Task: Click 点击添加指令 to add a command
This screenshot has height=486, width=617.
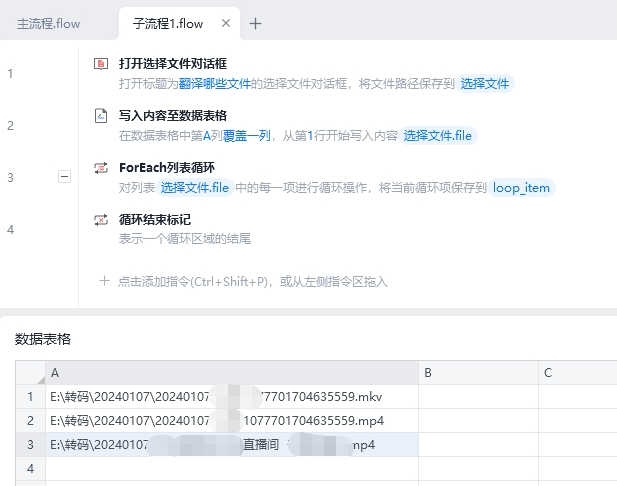Action: pos(253,282)
